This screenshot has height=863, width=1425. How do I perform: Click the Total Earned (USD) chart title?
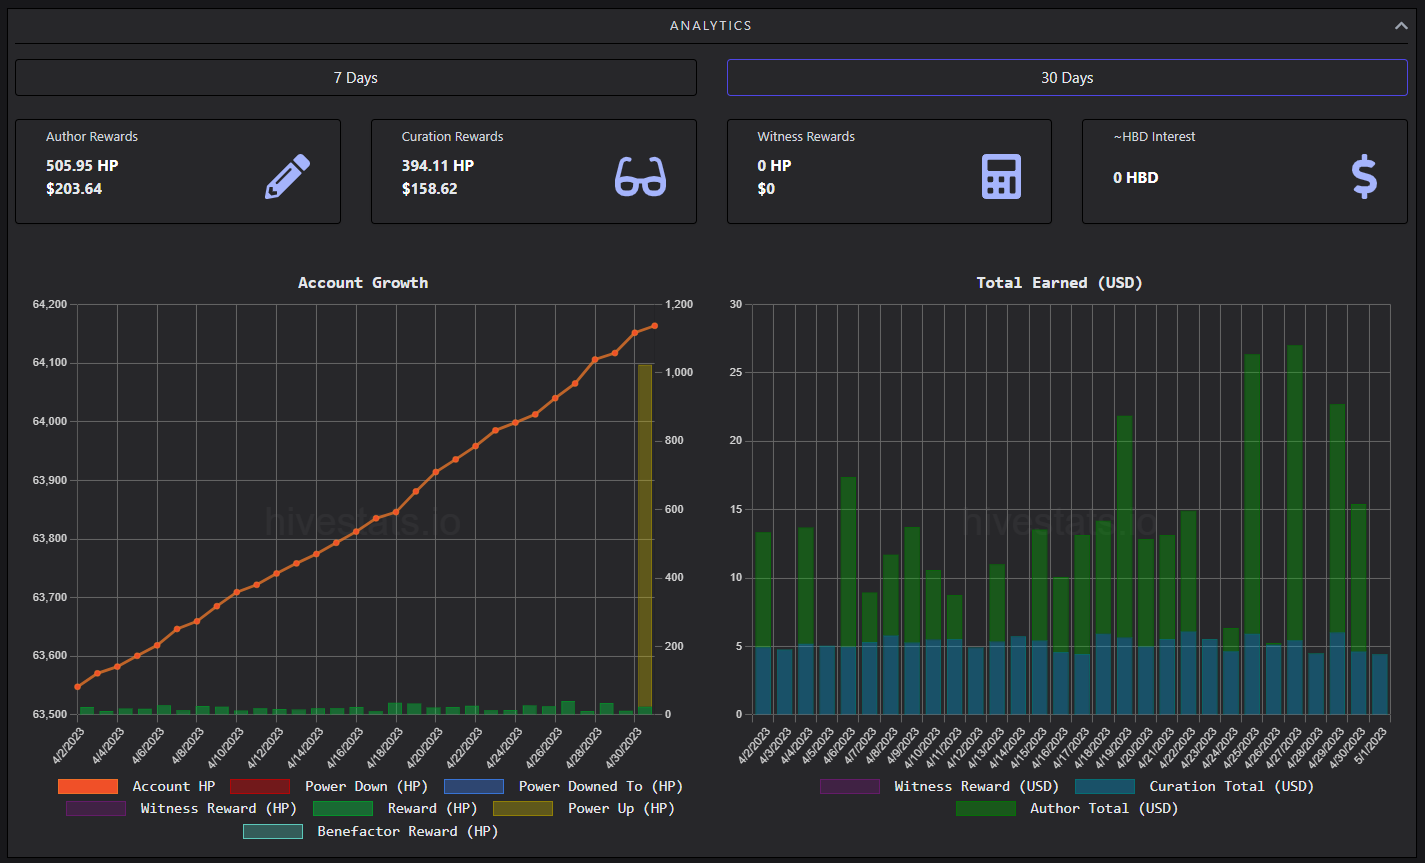pos(1060,283)
